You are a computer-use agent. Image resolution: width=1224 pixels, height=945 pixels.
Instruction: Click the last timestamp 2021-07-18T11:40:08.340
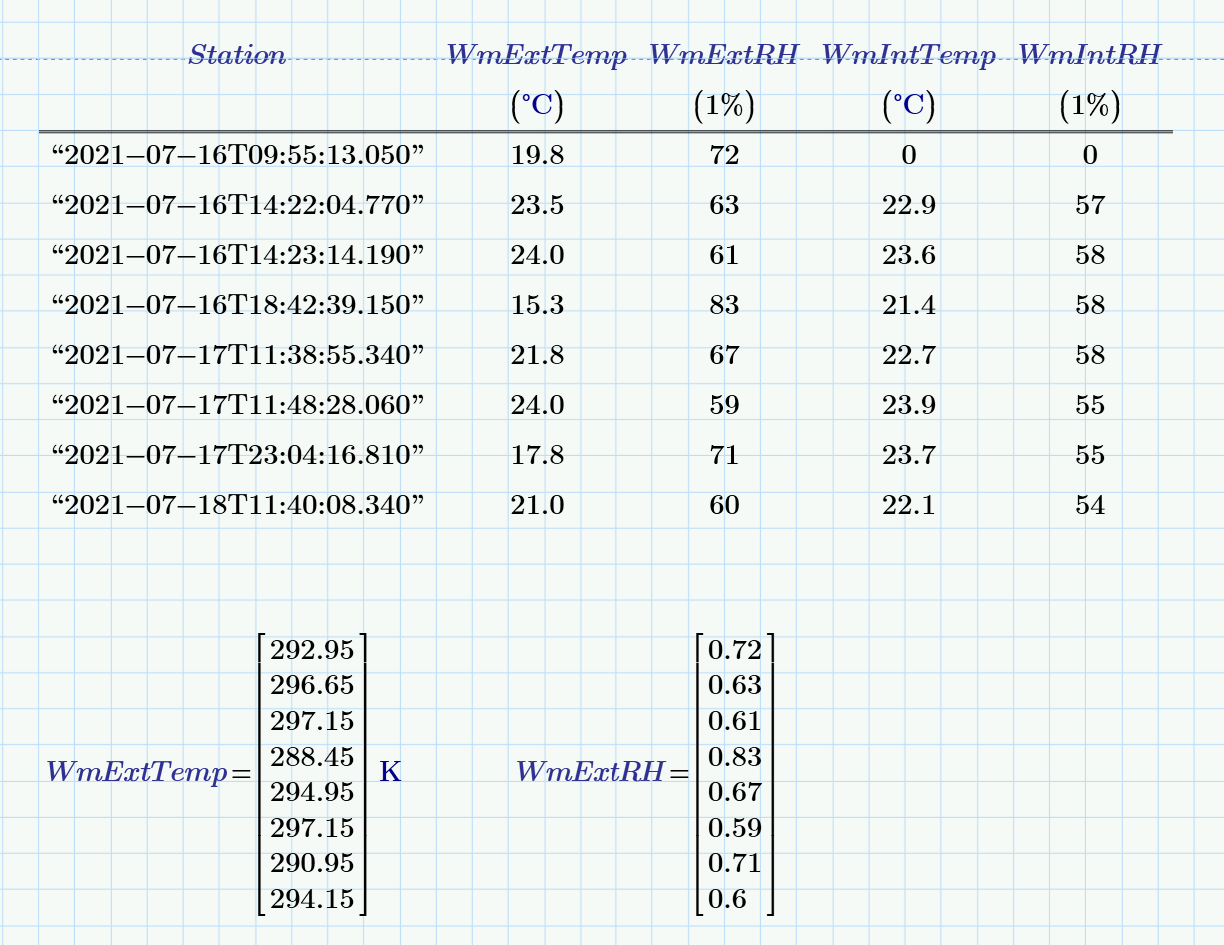(x=237, y=505)
